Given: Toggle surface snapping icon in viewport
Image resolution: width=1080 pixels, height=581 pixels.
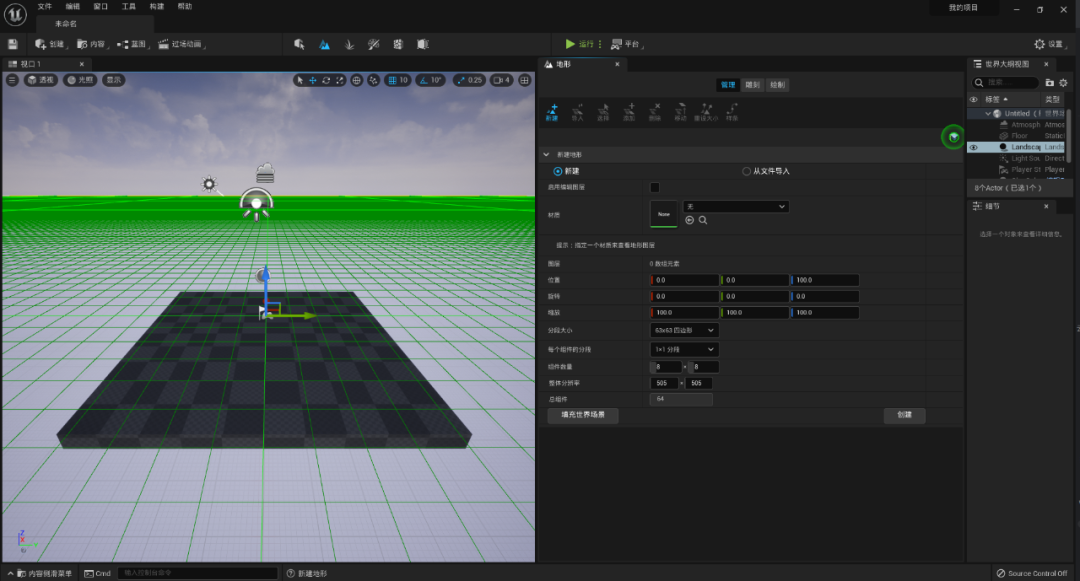Looking at the screenshot, I should [x=373, y=81].
